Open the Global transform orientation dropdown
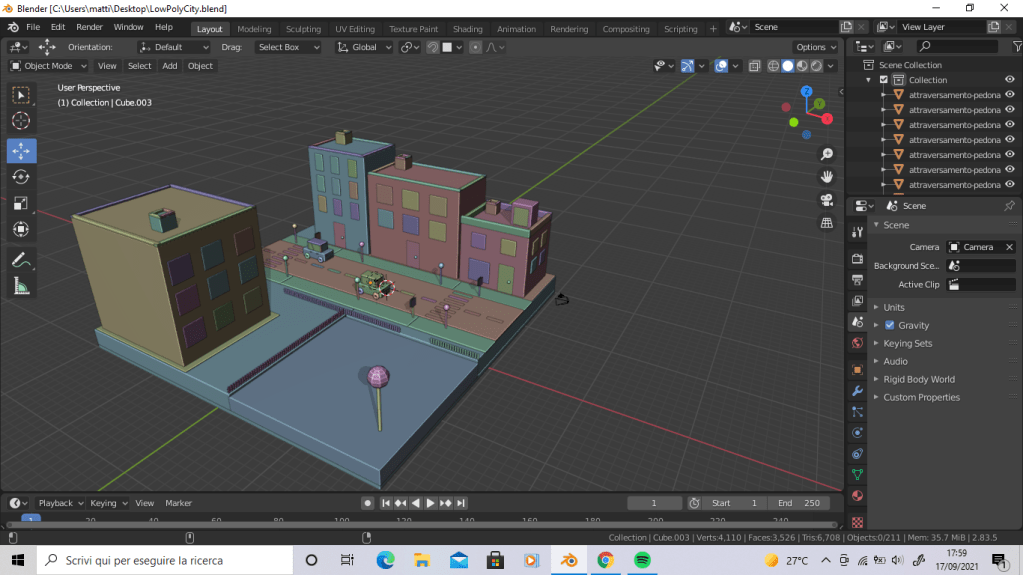 point(364,47)
